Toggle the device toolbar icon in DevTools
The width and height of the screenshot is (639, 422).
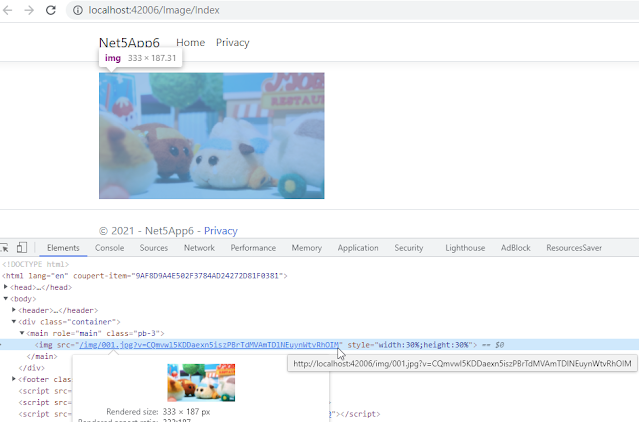(x=22, y=248)
